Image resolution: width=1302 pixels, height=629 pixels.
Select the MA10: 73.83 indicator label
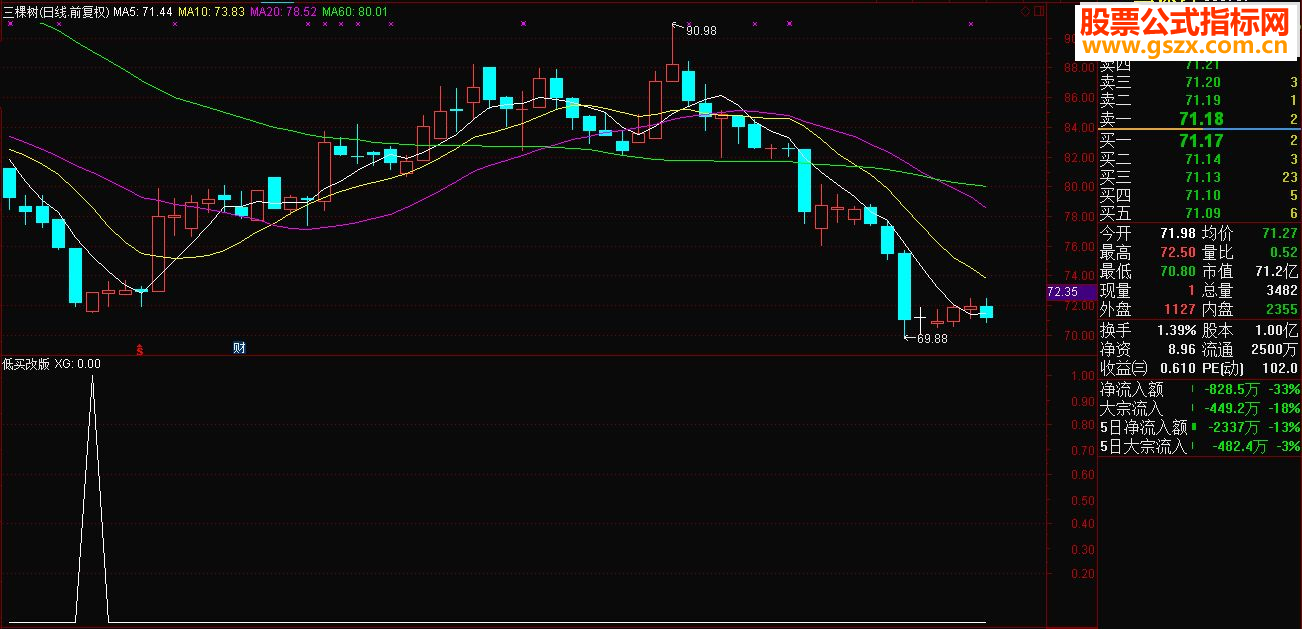point(210,10)
